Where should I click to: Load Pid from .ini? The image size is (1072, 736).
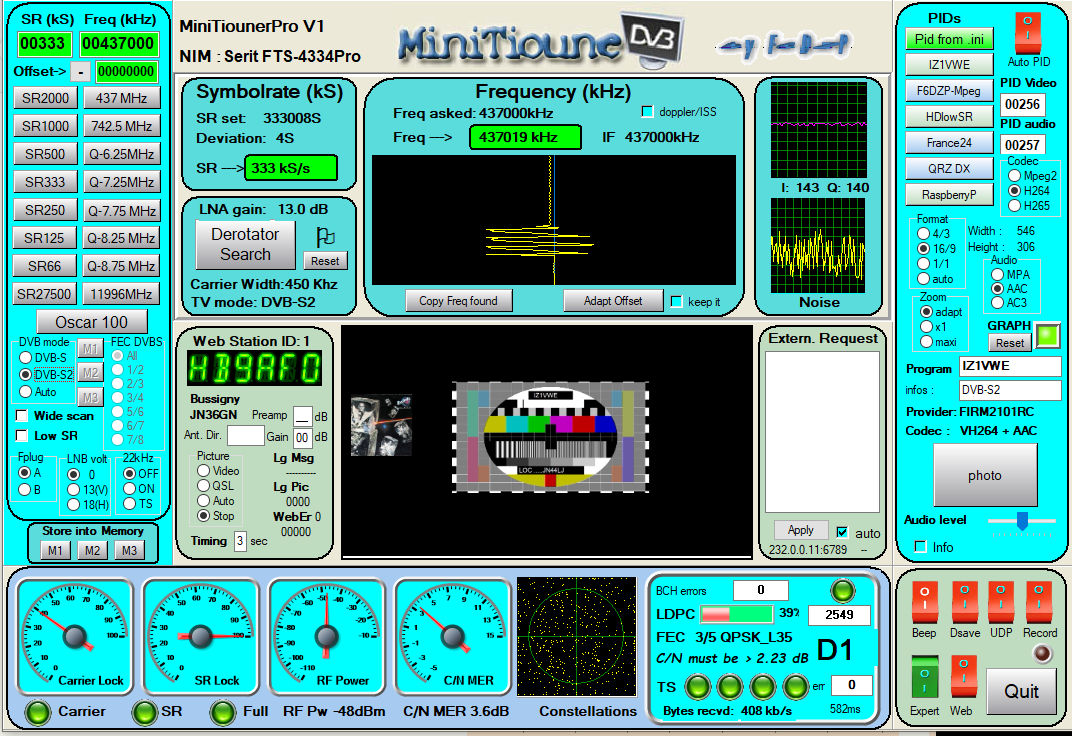[949, 39]
